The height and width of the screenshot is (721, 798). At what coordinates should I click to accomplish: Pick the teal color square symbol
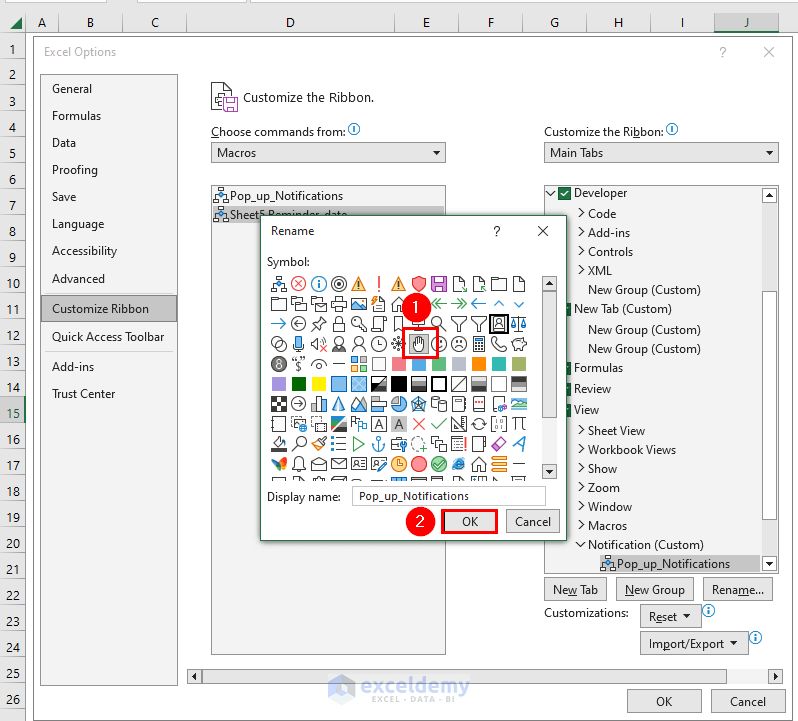point(499,364)
